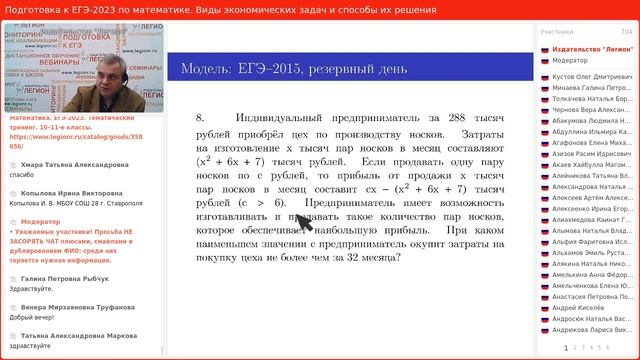
Task: Click chat author Галина Петровна Рыбчук
Action: click(x=65, y=279)
